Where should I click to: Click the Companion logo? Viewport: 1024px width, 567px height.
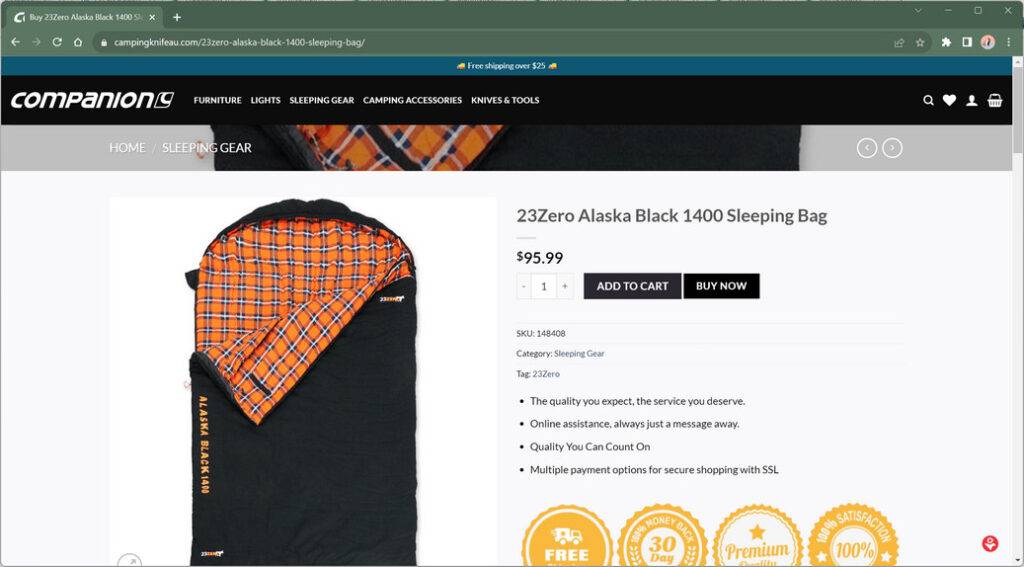pyautogui.click(x=92, y=100)
